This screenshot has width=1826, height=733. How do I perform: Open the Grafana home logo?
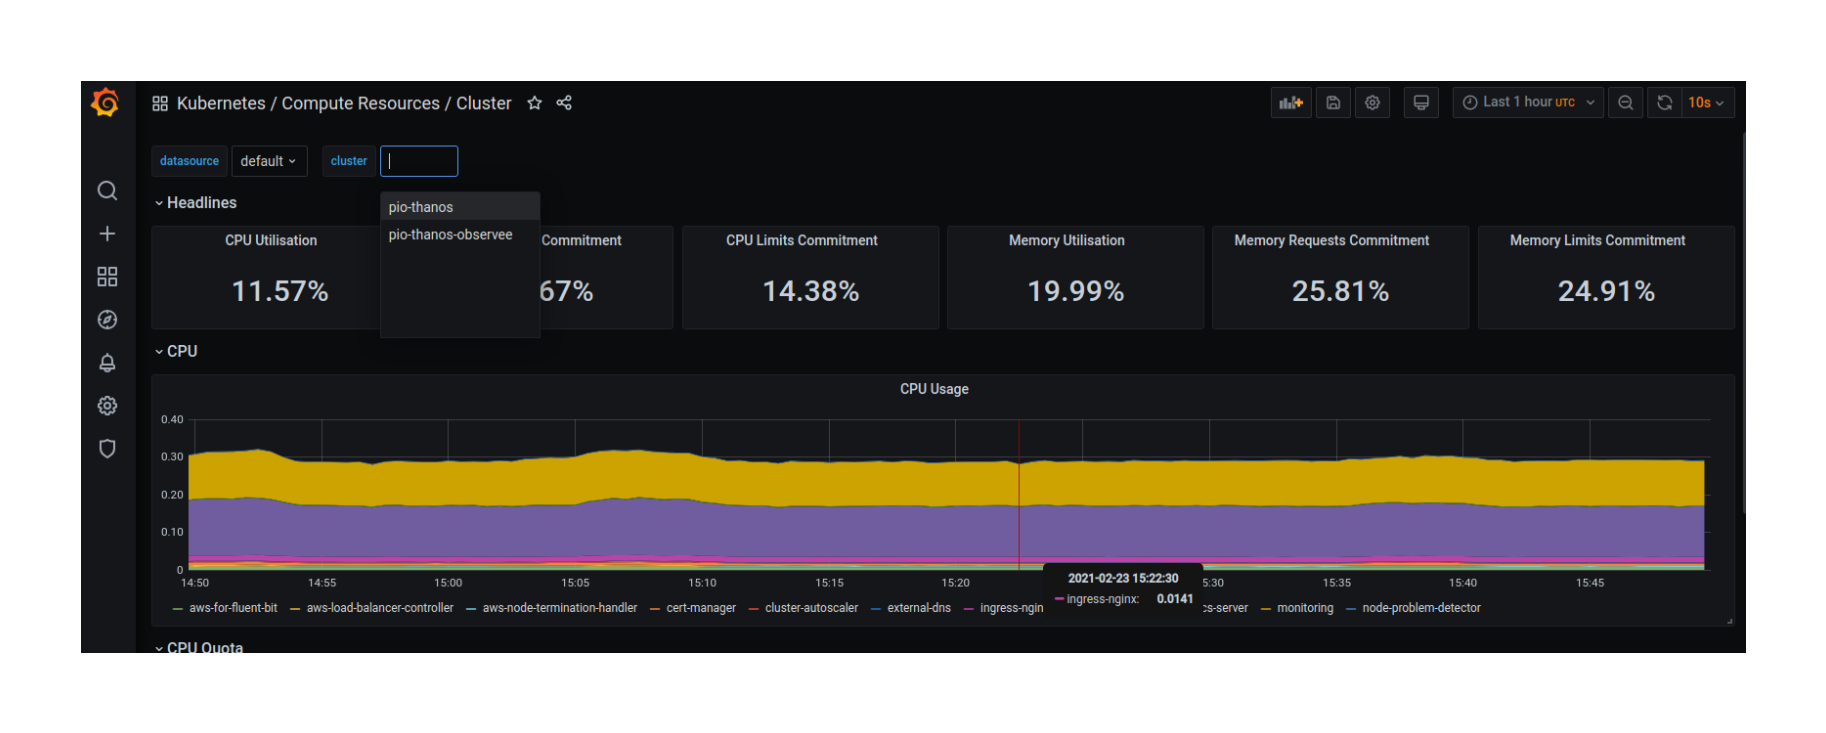105,102
